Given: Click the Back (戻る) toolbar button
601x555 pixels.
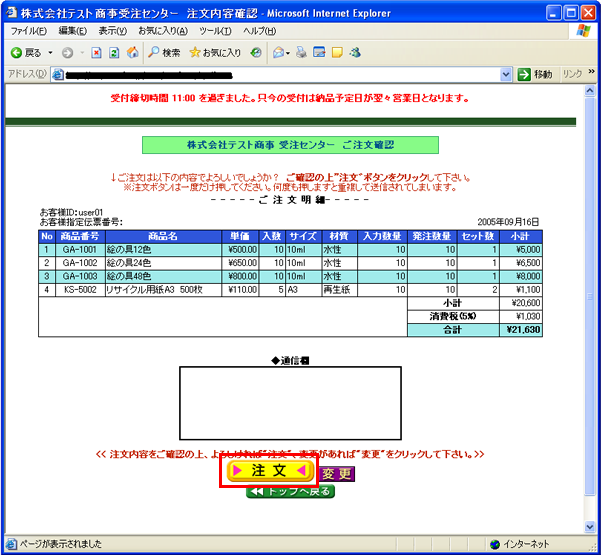Looking at the screenshot, I should [26, 53].
